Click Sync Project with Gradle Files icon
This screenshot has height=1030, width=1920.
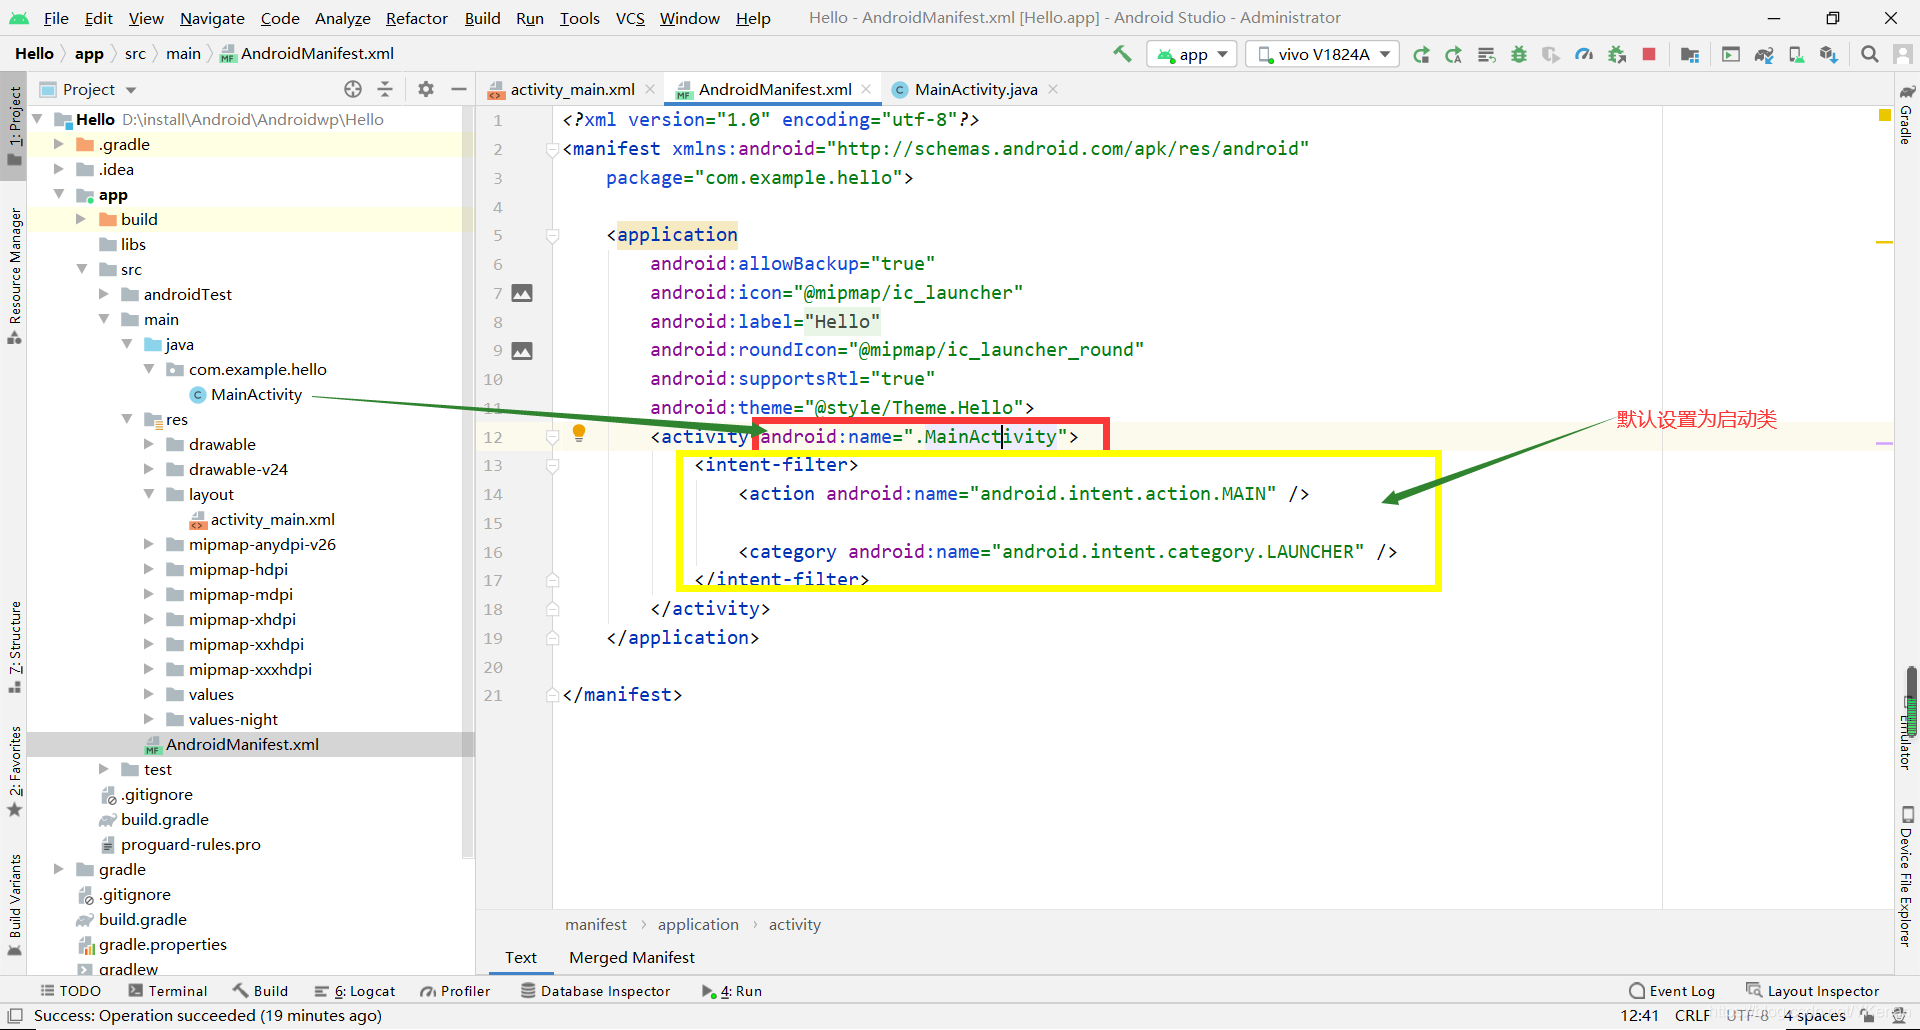pyautogui.click(x=1764, y=54)
